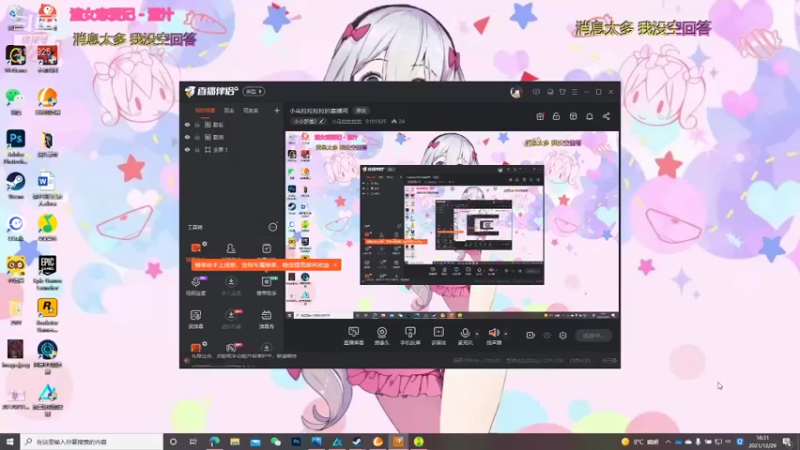Open the 弹幕 reader tool in toolbox
This screenshot has width=800, height=450.
coord(196,319)
